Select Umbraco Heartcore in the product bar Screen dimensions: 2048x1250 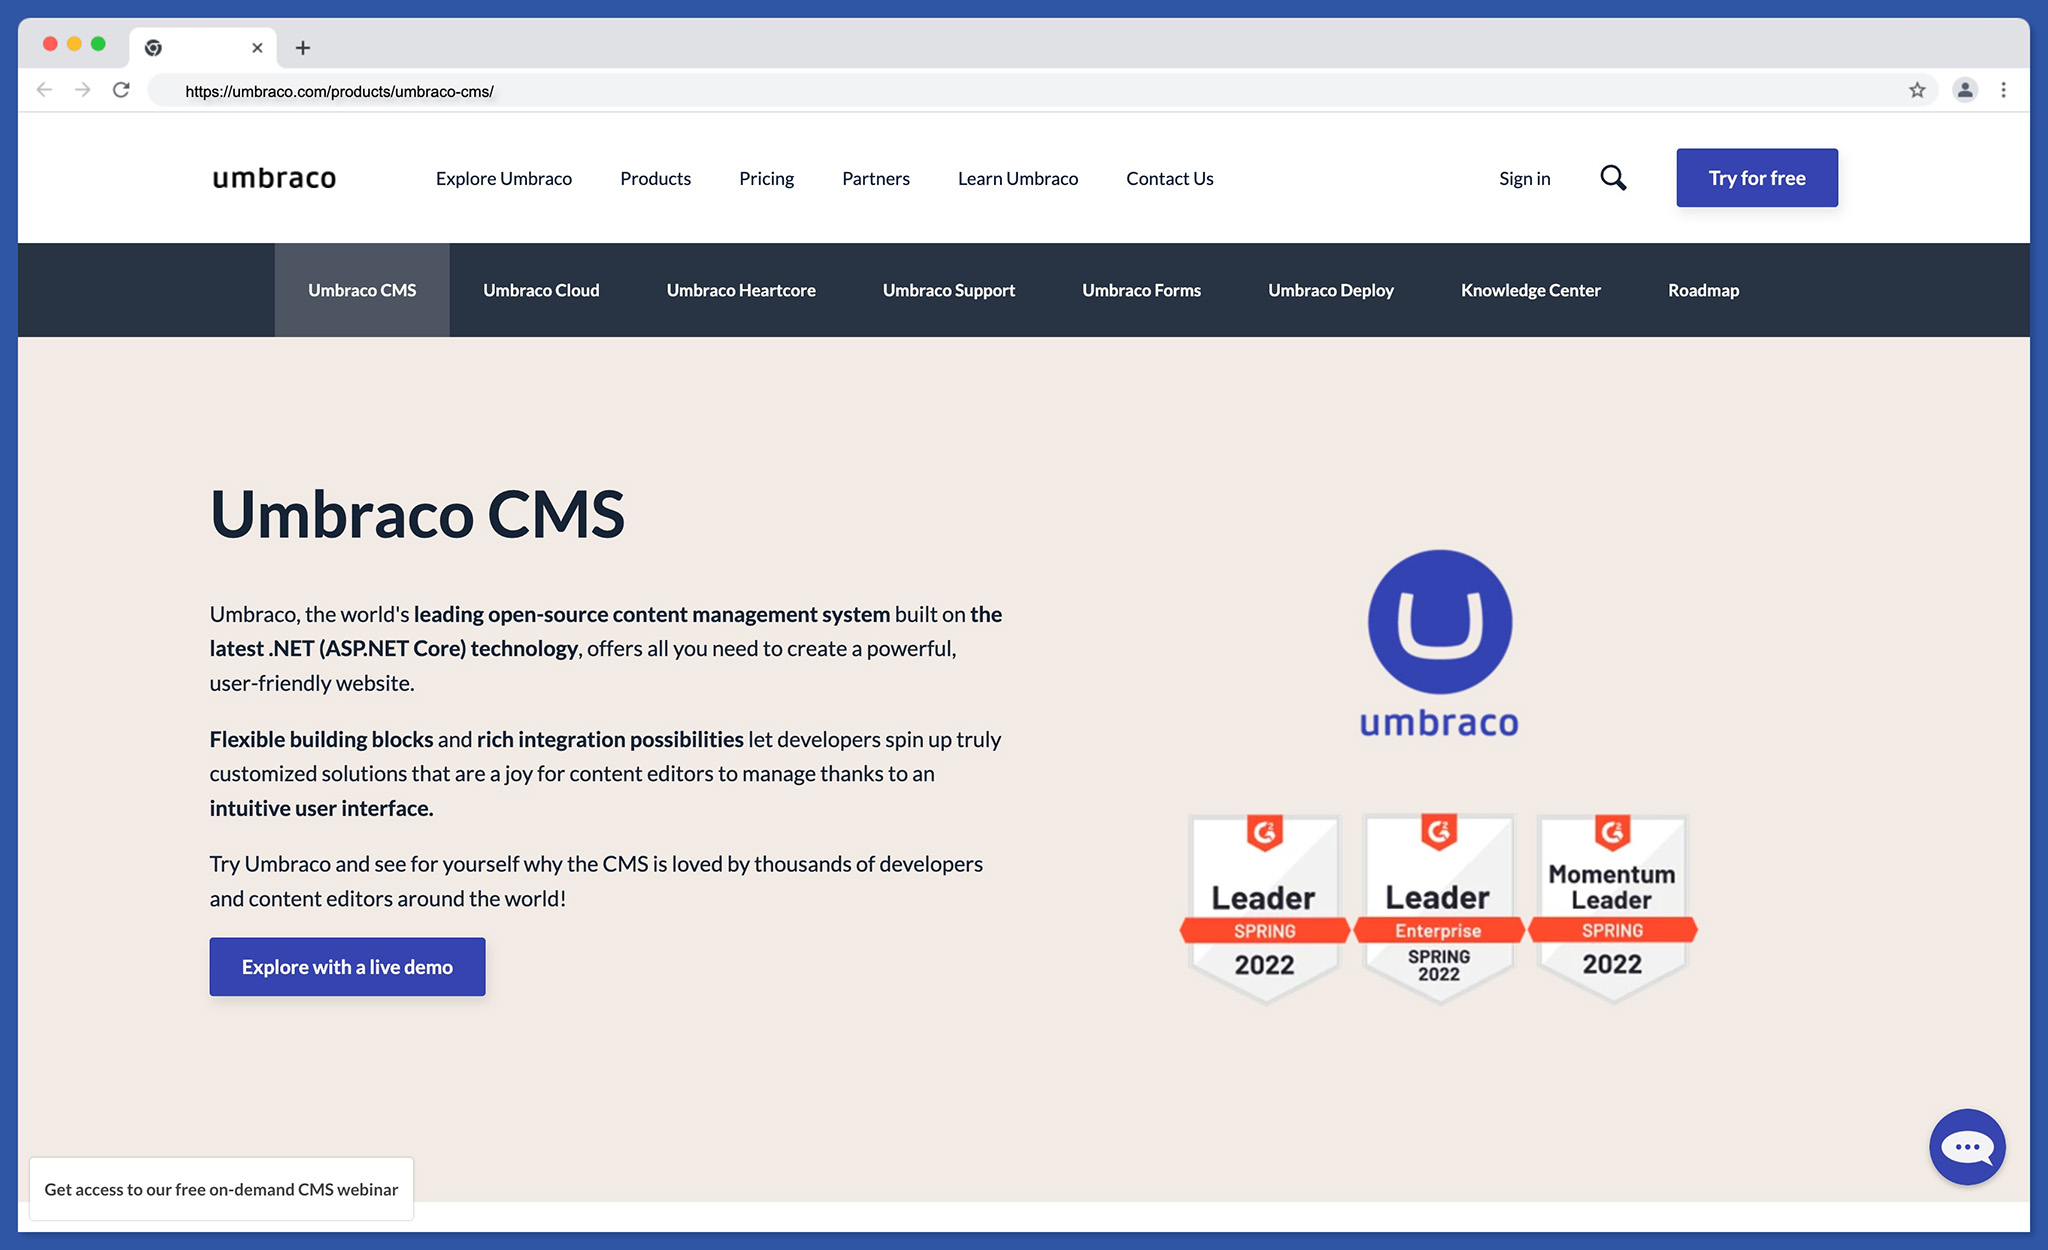[x=740, y=290]
